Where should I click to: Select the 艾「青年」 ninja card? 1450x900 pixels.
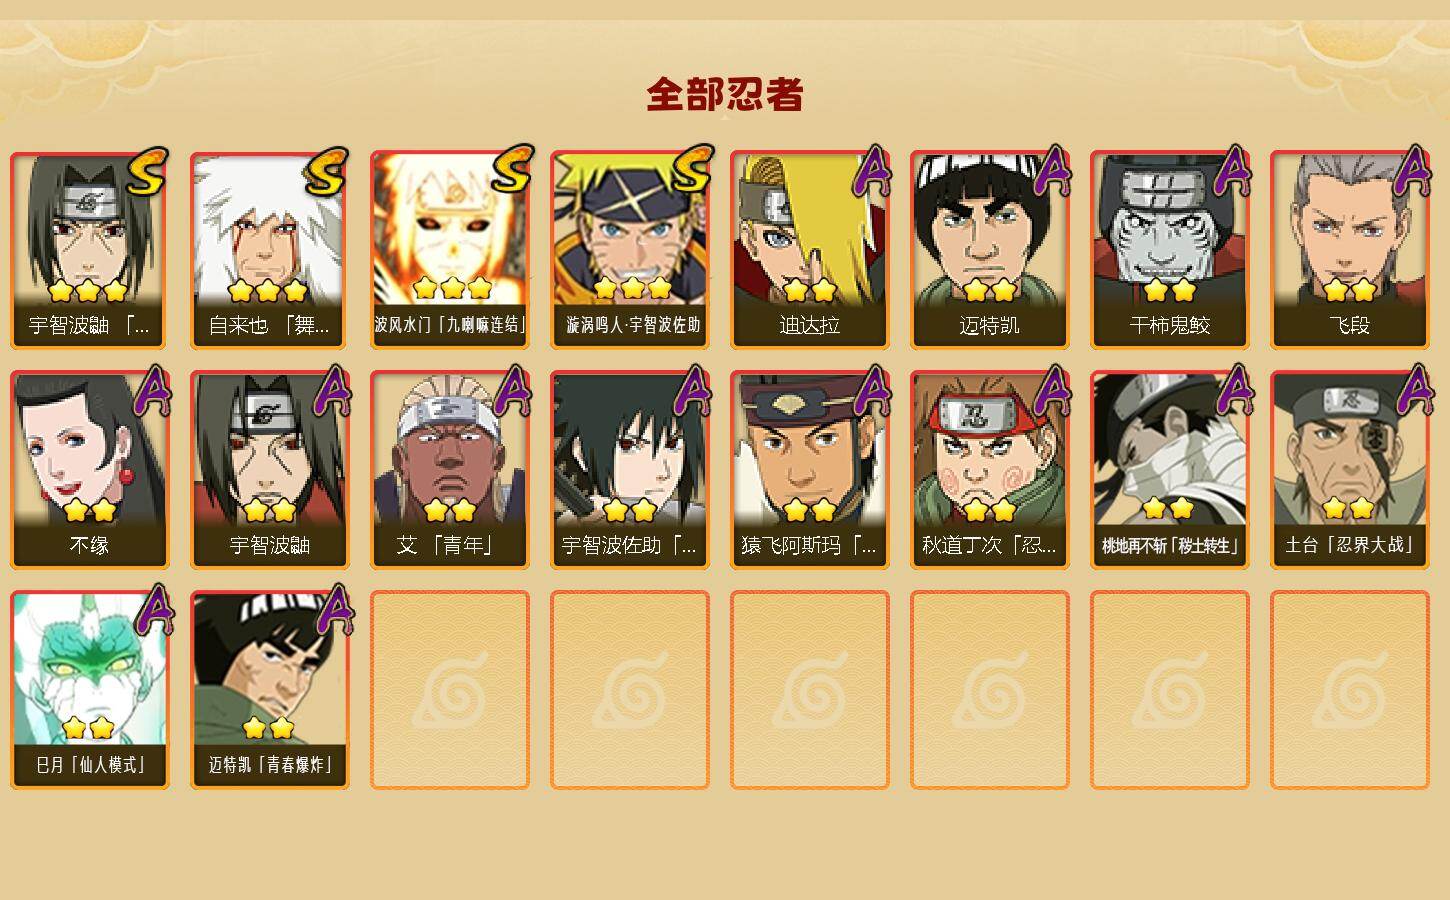pos(449,470)
